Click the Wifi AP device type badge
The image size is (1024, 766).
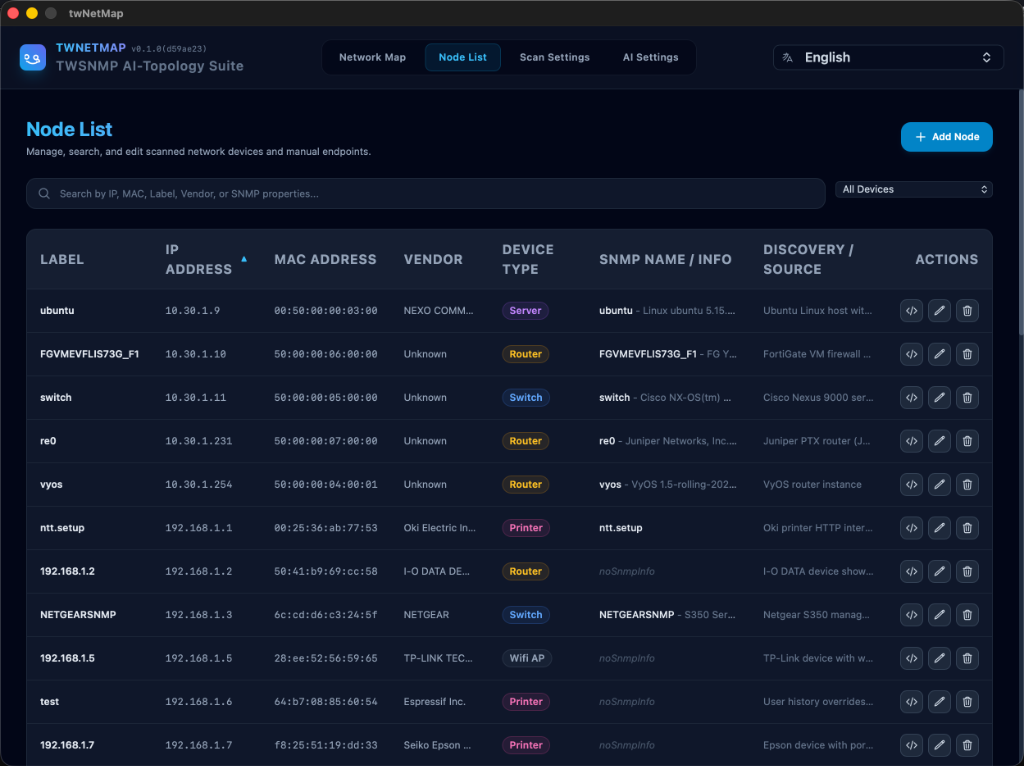[527, 658]
